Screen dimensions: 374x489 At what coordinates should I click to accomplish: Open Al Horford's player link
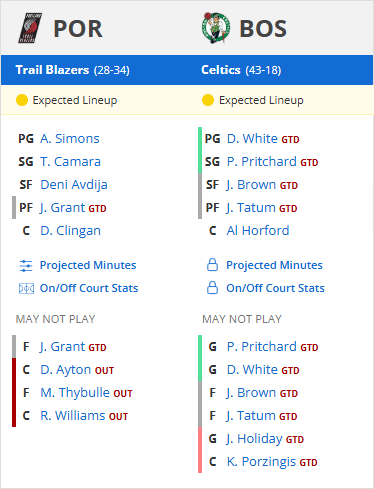(258, 231)
